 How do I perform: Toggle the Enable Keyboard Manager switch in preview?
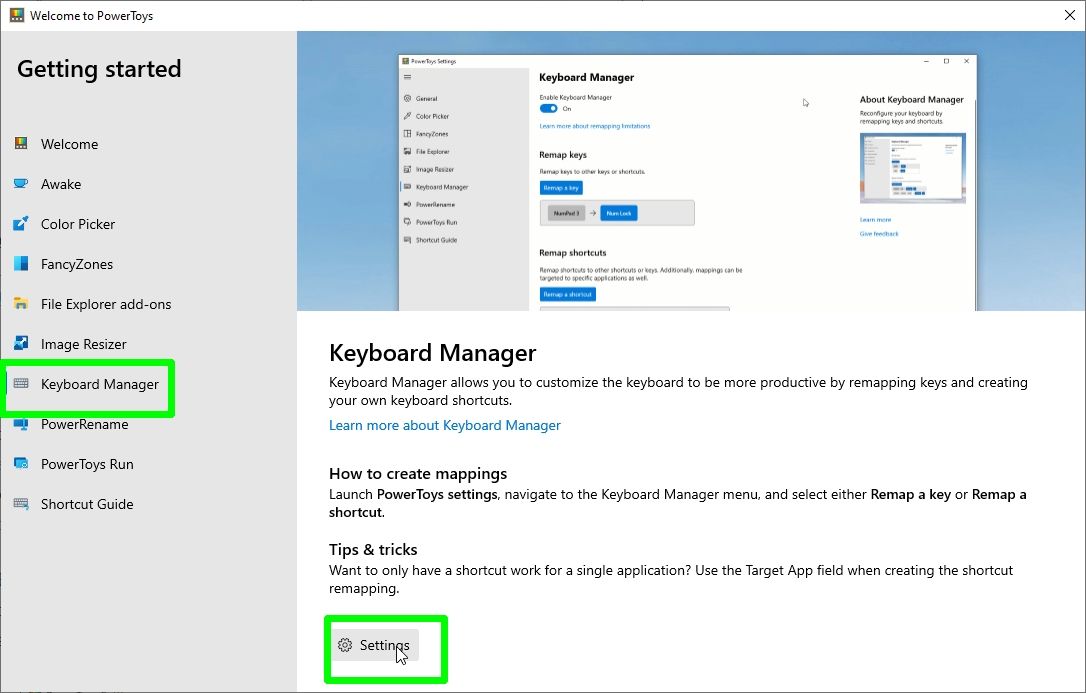point(549,108)
